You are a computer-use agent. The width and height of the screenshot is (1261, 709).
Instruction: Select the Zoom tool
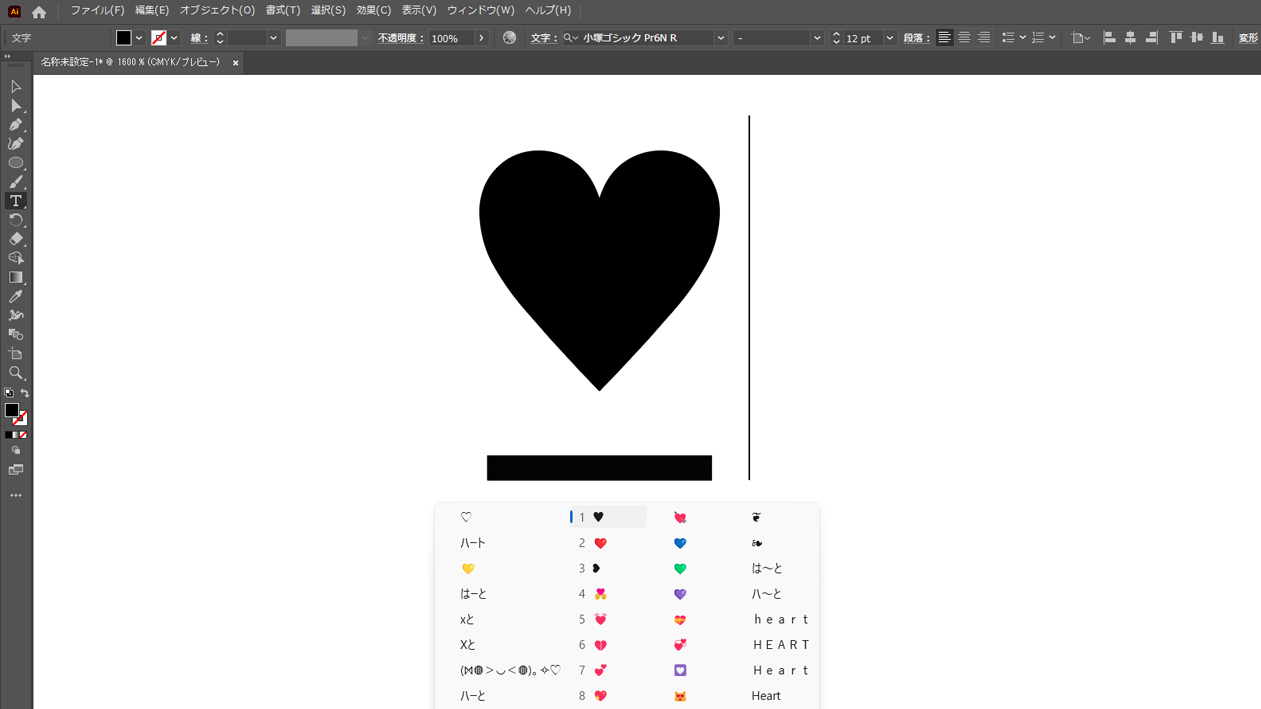[16, 373]
